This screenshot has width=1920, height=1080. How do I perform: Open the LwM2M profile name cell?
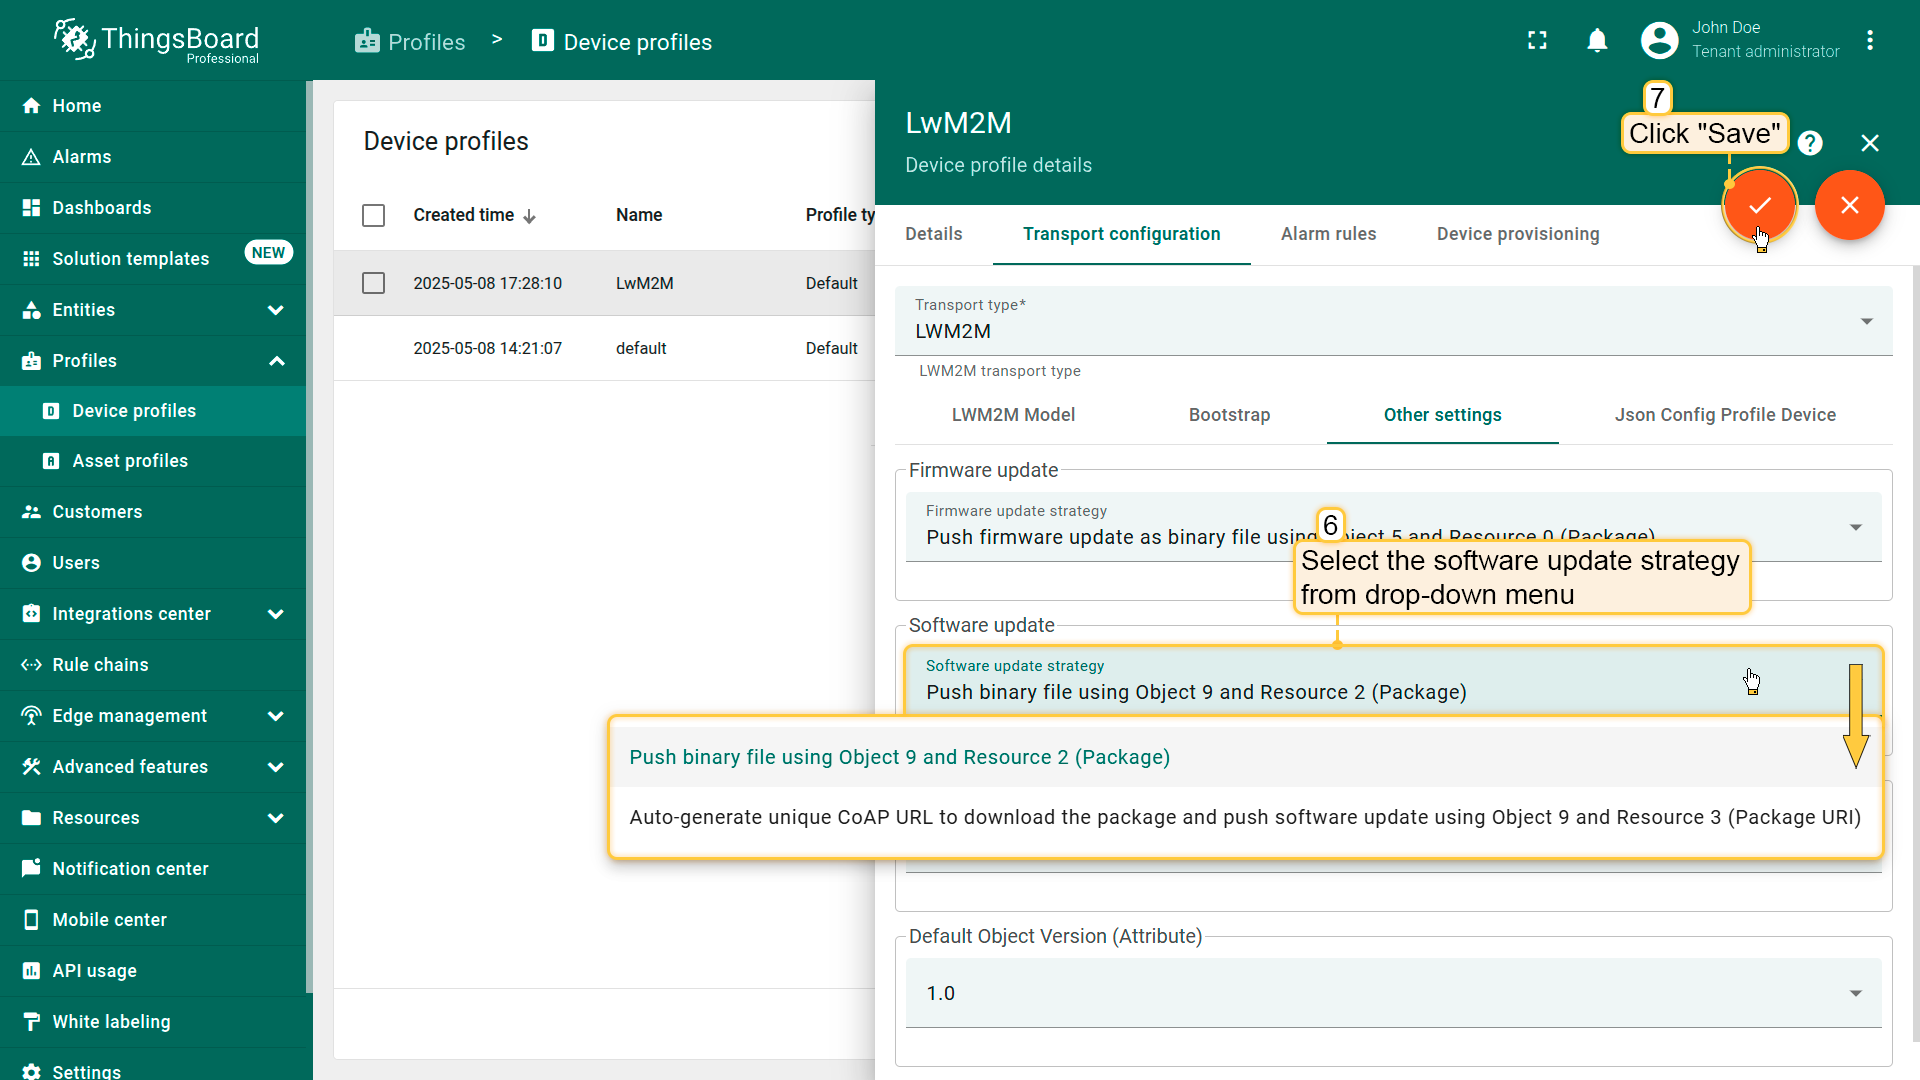click(x=645, y=284)
